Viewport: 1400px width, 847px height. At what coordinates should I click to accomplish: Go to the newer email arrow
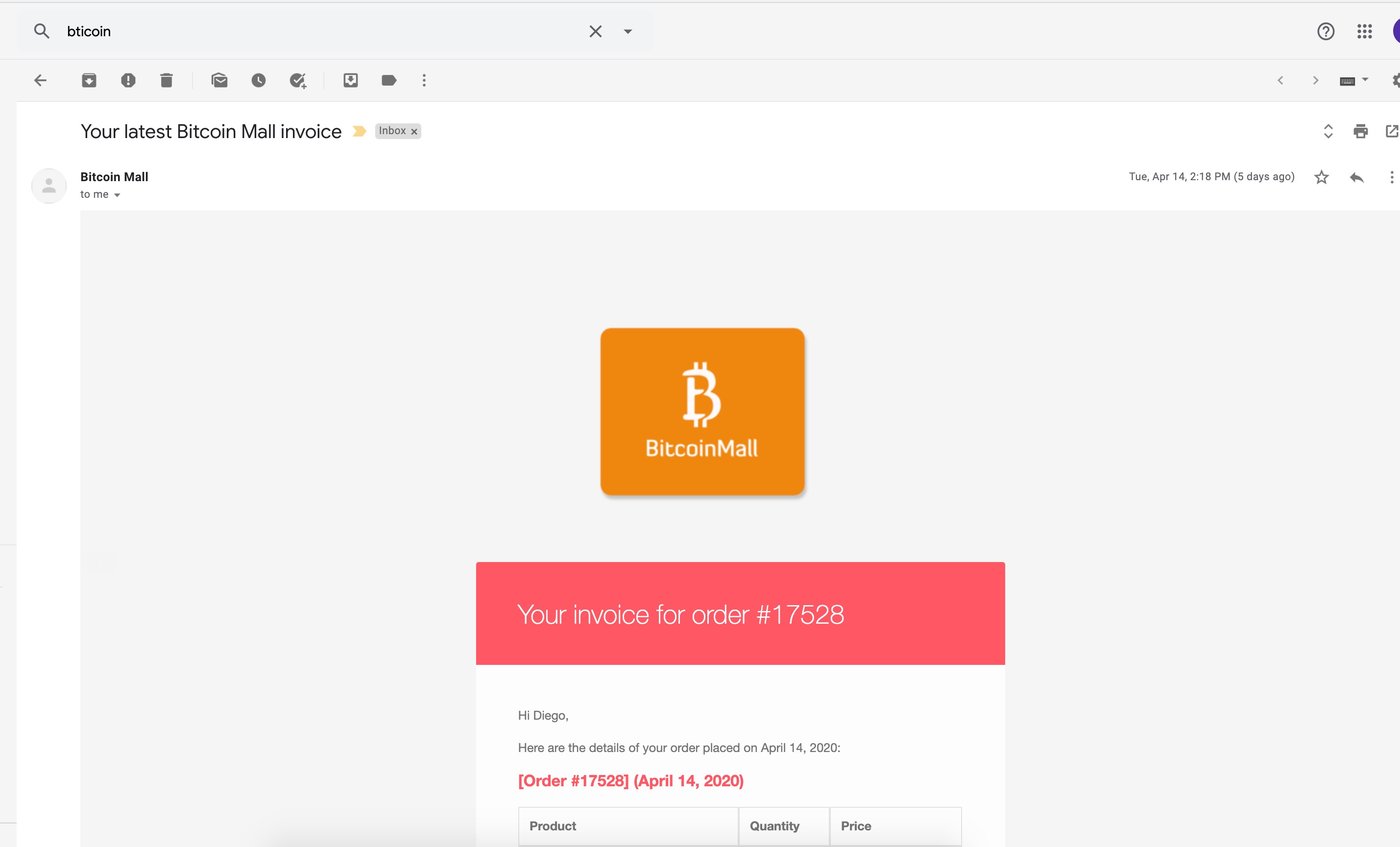pos(1280,80)
